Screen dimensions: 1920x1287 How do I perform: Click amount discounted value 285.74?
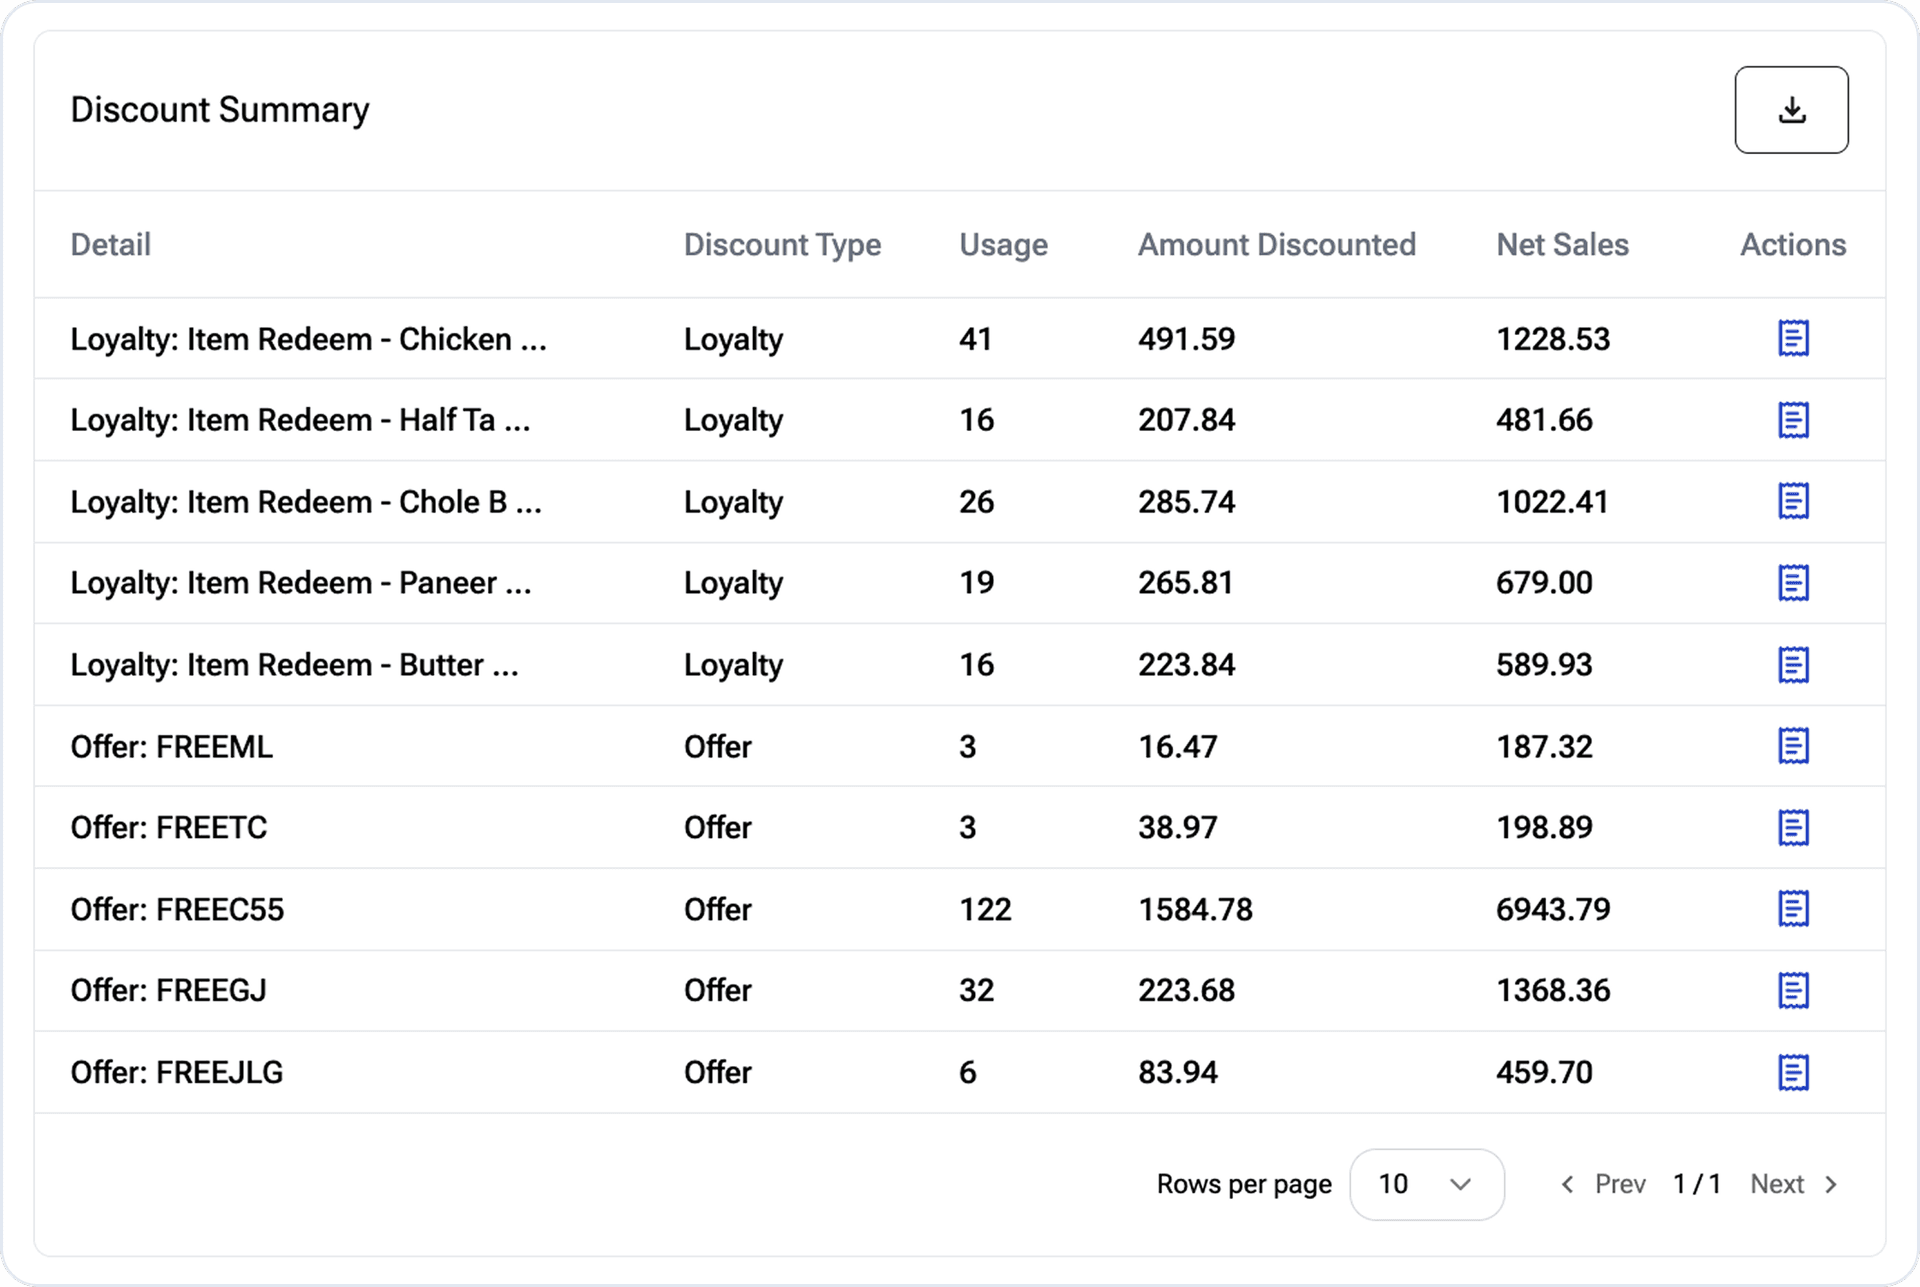(1186, 502)
